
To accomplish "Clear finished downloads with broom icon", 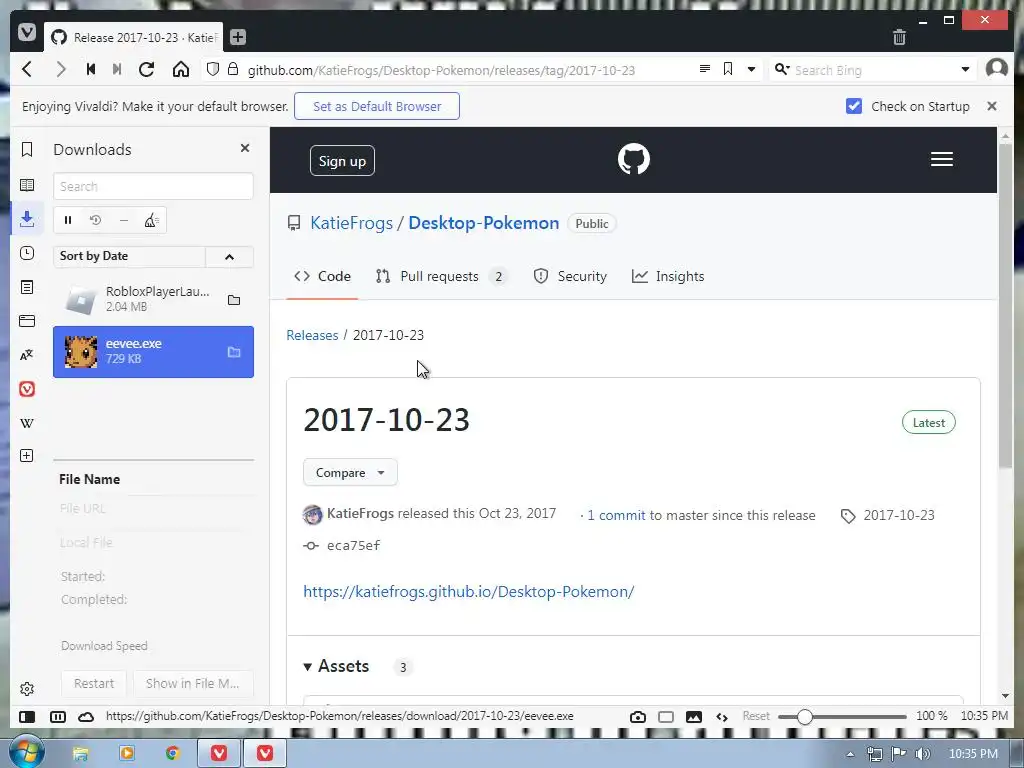I will [152, 220].
